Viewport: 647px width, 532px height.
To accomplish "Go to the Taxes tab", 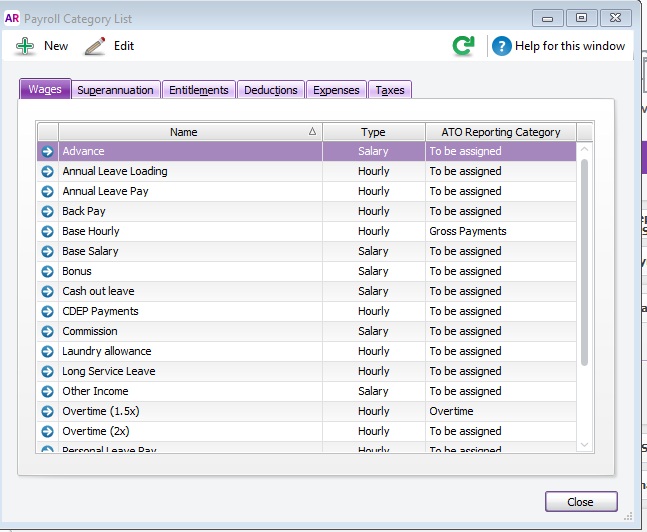I will (389, 90).
